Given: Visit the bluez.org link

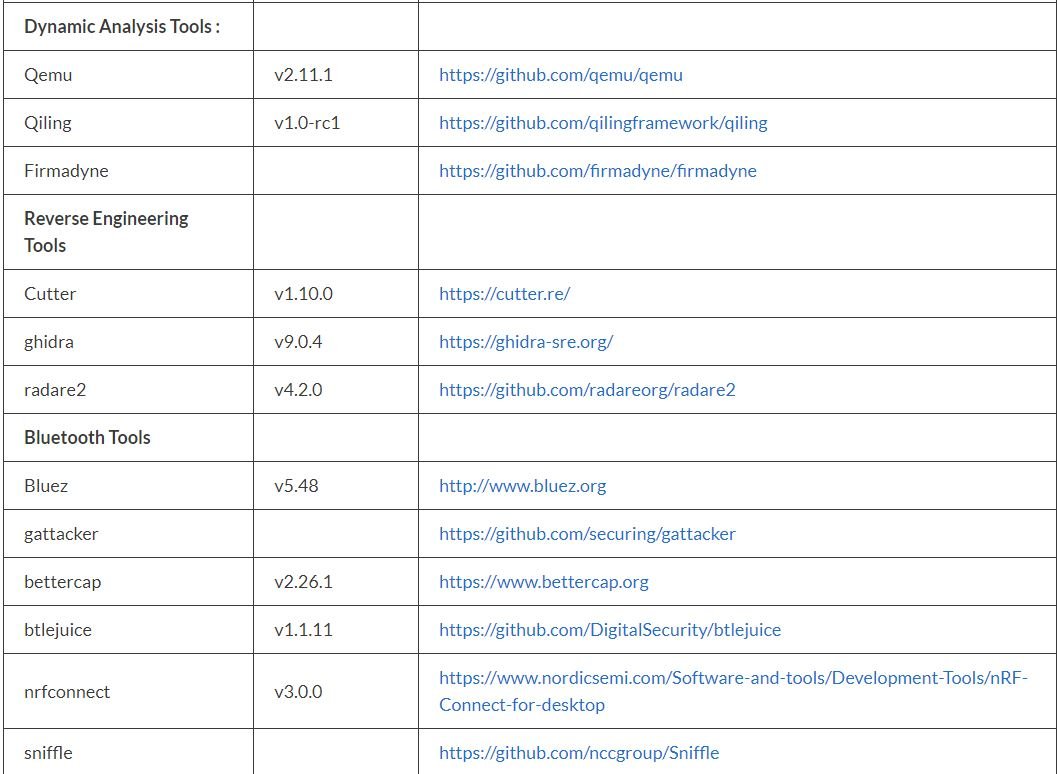Looking at the screenshot, I should 523,485.
